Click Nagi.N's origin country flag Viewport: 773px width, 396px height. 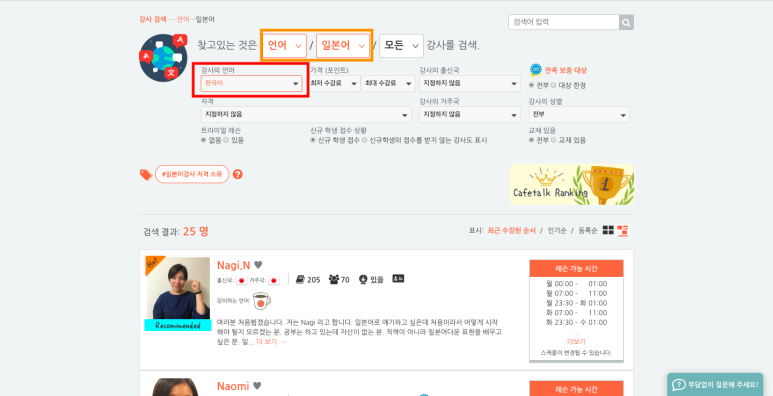[x=241, y=280]
